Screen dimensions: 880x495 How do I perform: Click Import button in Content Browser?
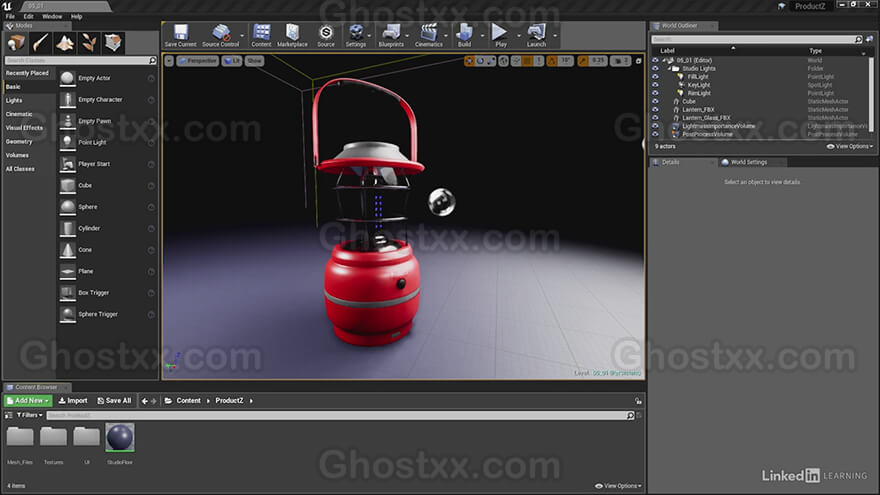click(73, 401)
